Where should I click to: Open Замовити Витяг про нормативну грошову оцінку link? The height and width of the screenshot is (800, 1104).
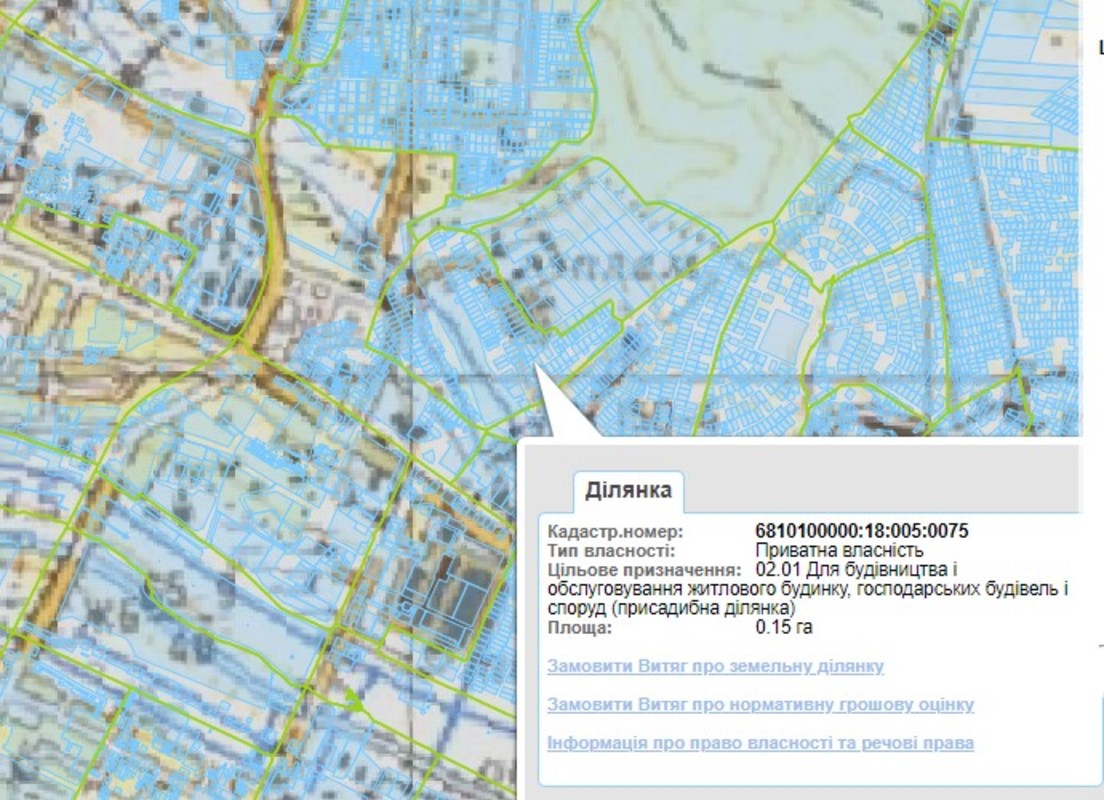[760, 705]
